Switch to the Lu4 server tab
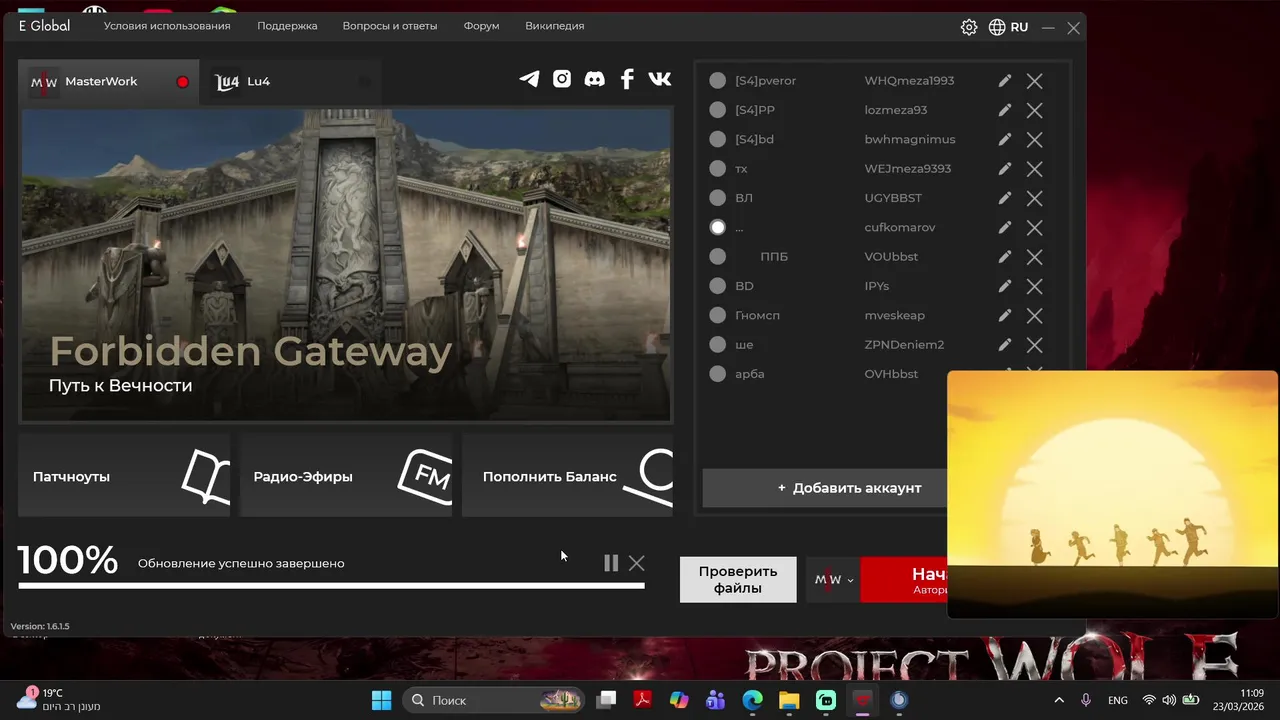Screen dimensions: 1280x720 pyautogui.click(x=290, y=82)
